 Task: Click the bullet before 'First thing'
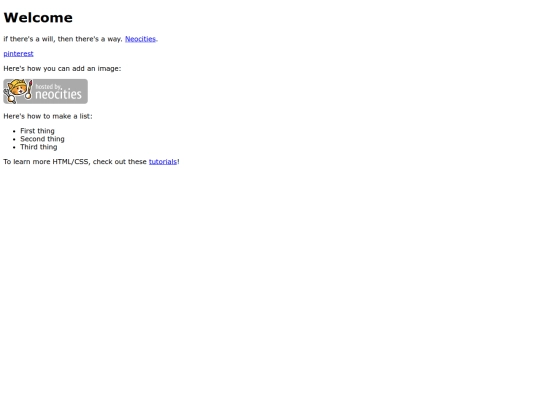point(14,131)
